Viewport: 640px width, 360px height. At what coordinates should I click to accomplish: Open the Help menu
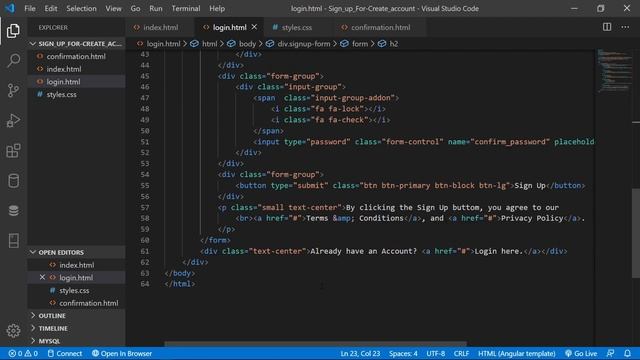pos(217,8)
